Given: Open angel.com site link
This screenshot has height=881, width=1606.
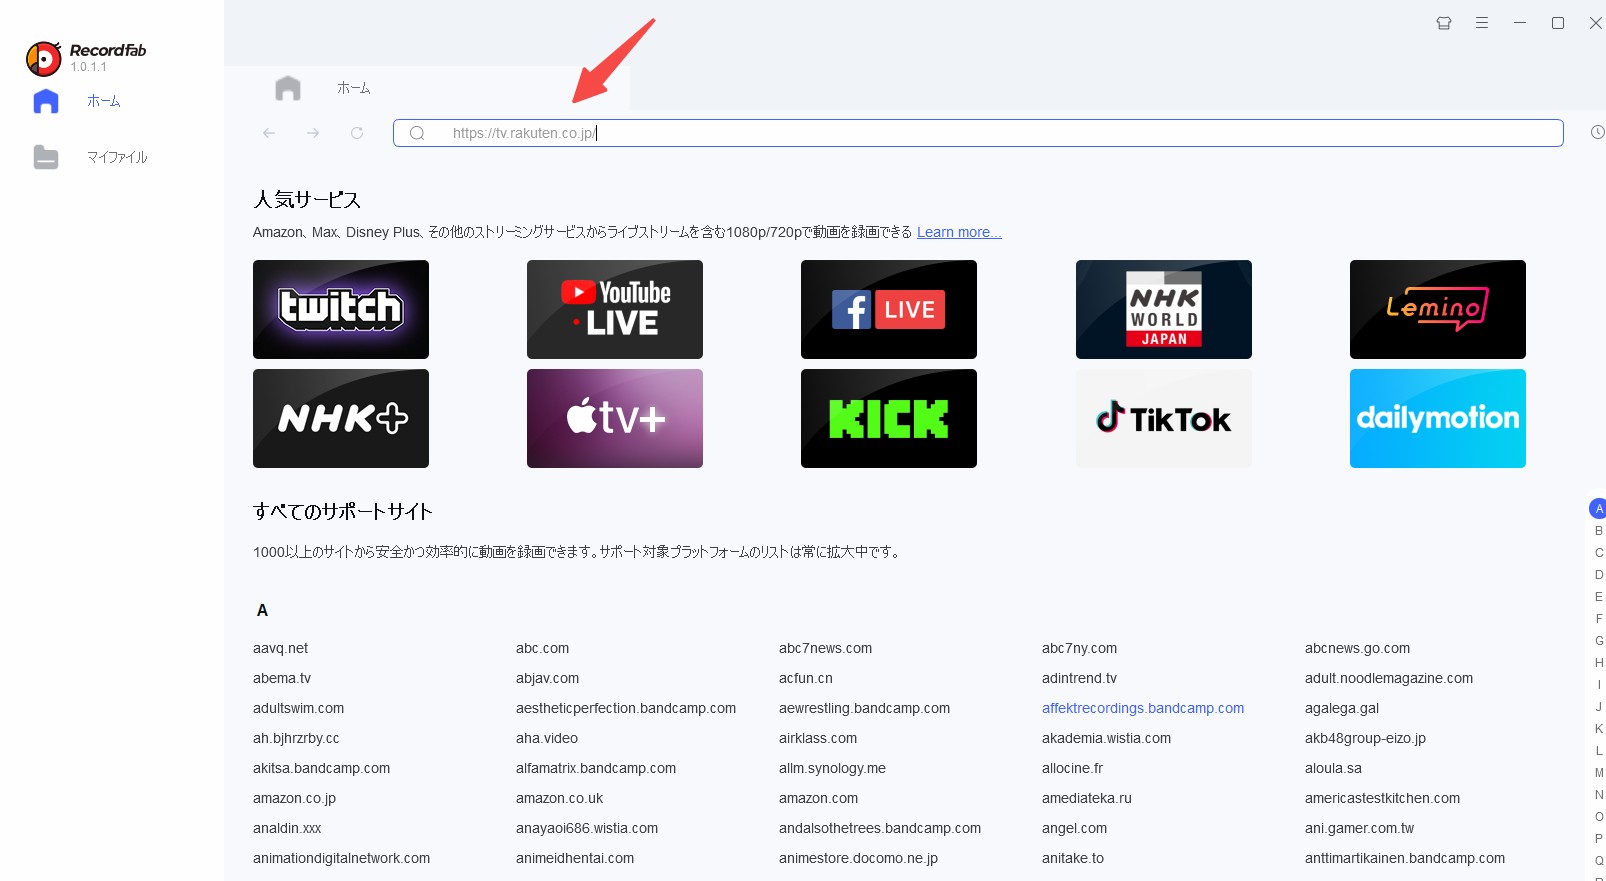Looking at the screenshot, I should 1074,828.
